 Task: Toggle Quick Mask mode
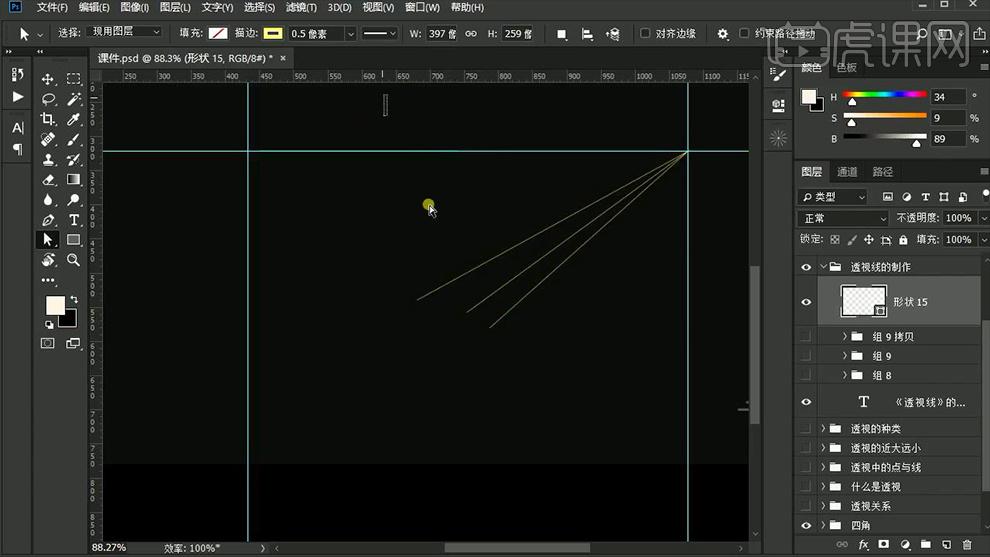47,344
